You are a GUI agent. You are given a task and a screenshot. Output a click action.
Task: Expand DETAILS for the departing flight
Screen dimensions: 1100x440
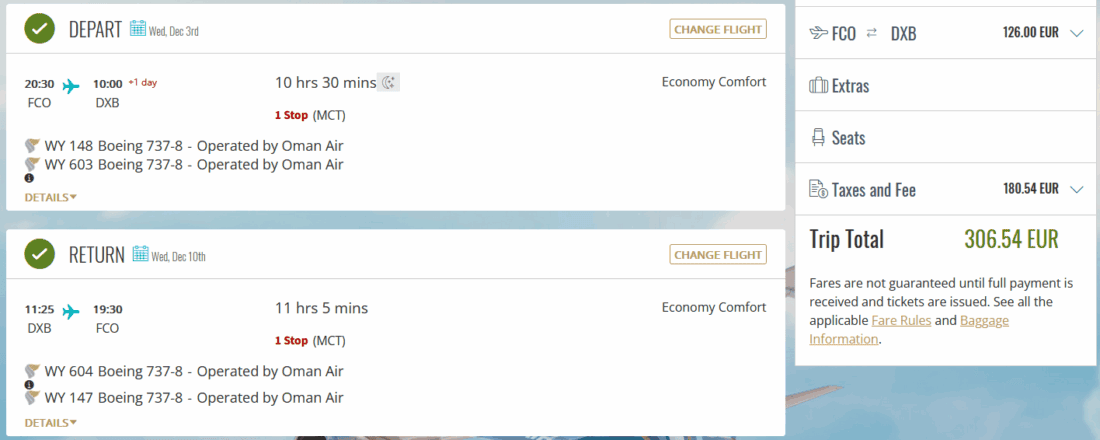50,197
